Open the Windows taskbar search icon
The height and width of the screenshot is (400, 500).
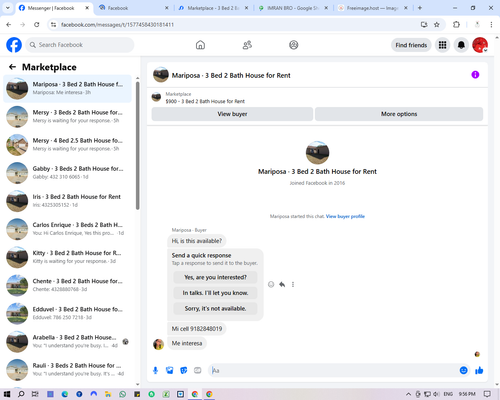point(21,394)
